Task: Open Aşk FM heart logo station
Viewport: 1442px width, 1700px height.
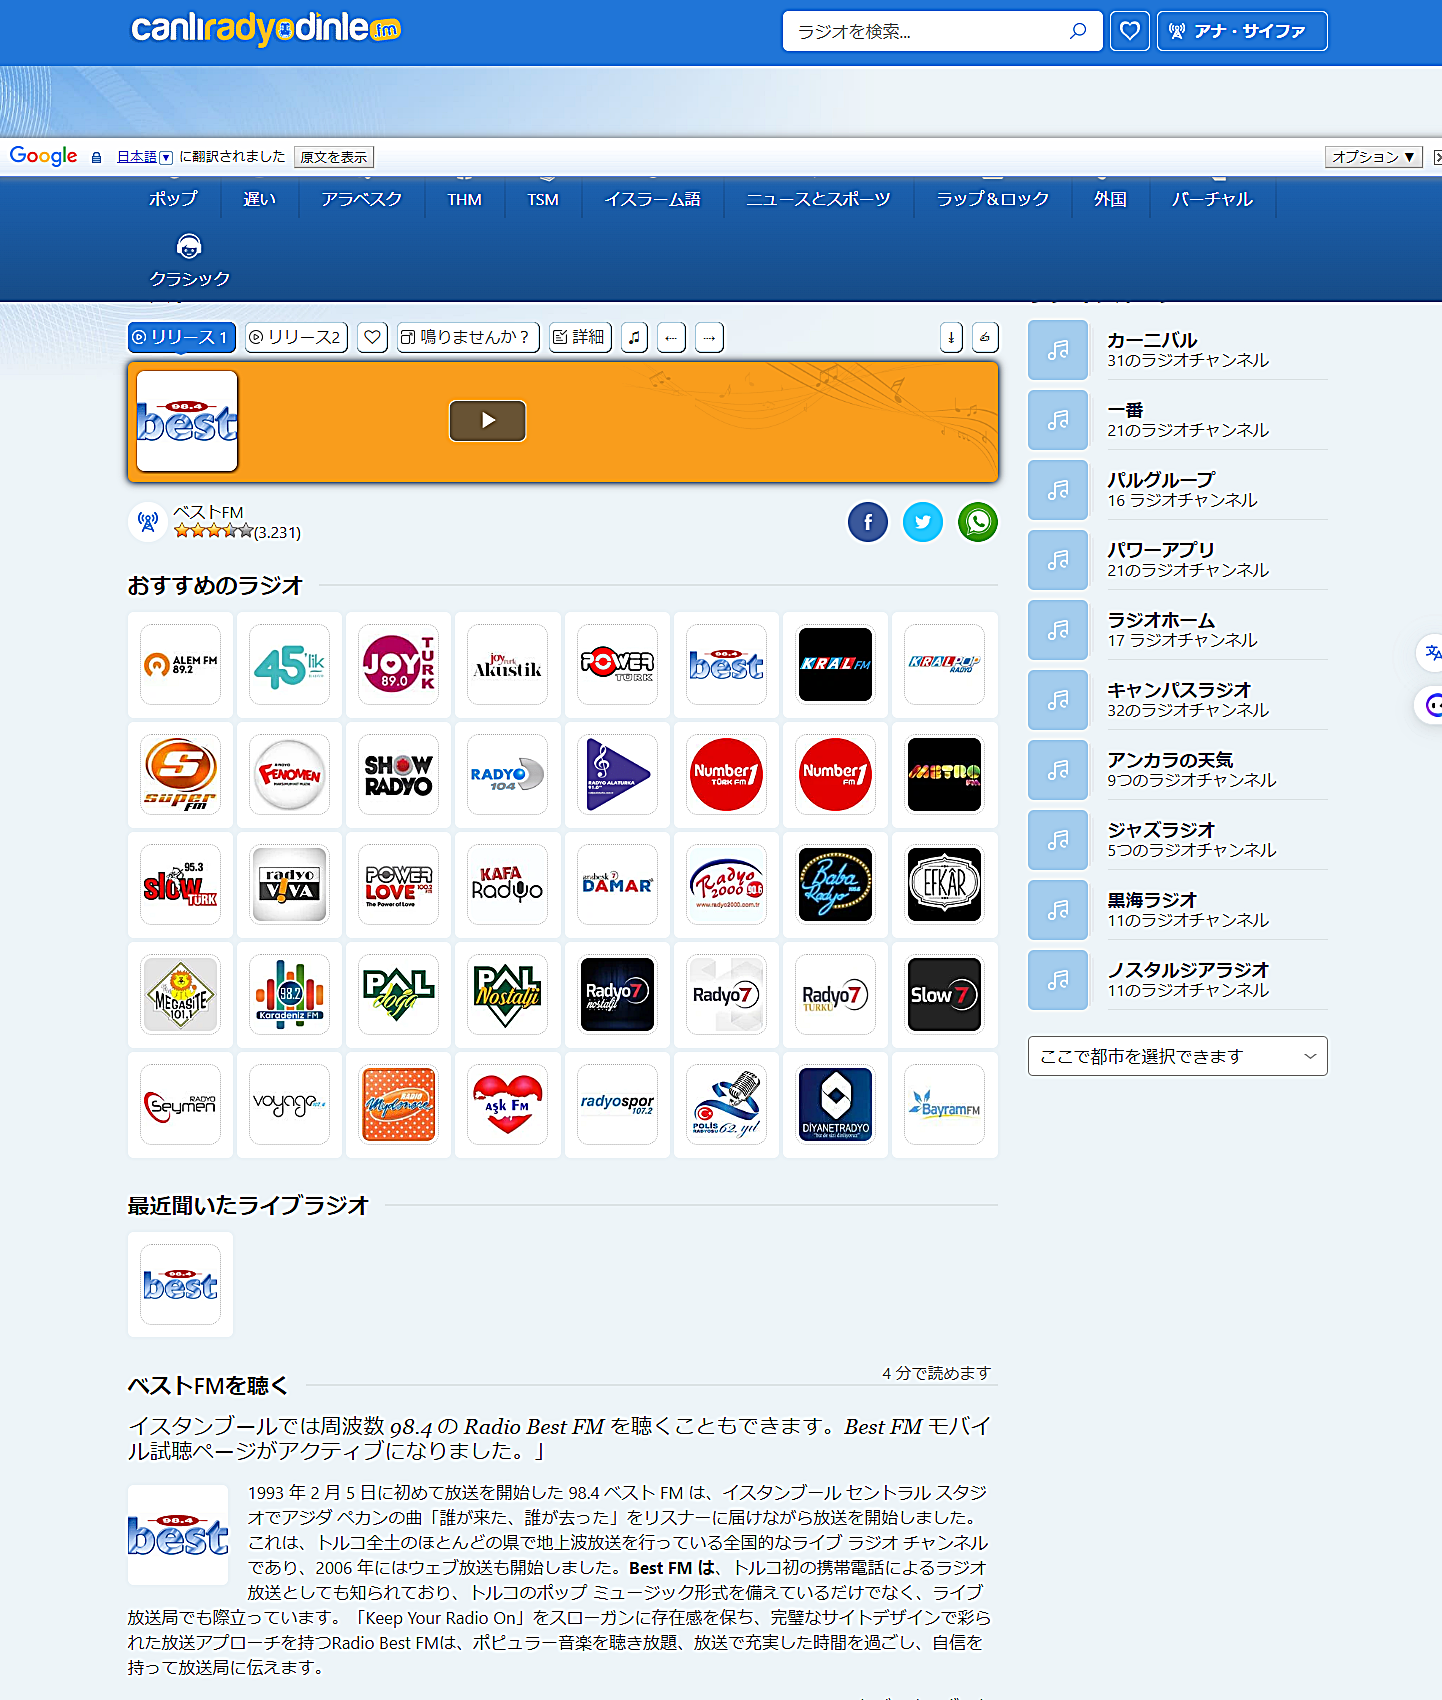Action: [x=508, y=1105]
